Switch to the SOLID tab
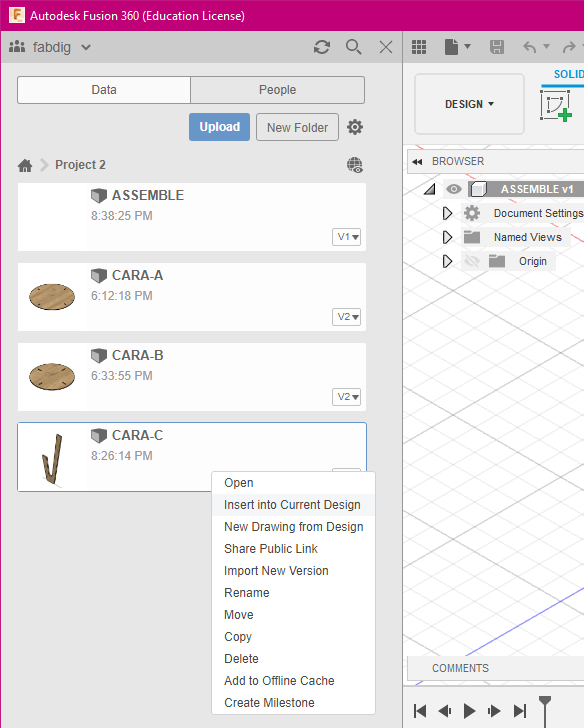Screen dimensions: 584x728 click(568, 74)
